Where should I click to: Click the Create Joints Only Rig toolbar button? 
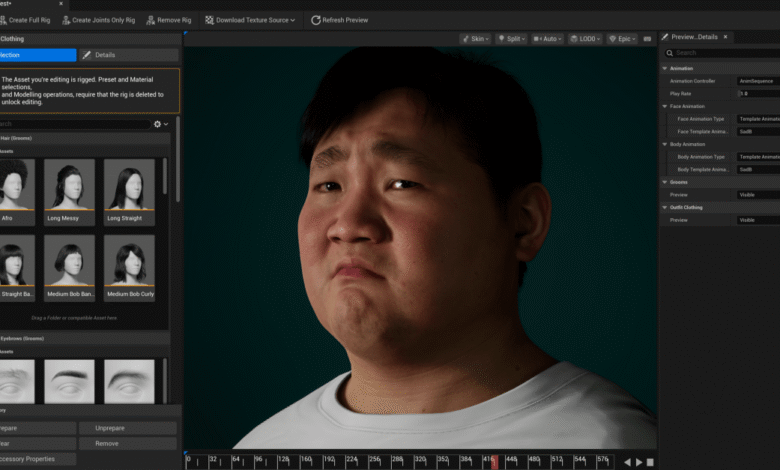pyautogui.click(x=98, y=20)
